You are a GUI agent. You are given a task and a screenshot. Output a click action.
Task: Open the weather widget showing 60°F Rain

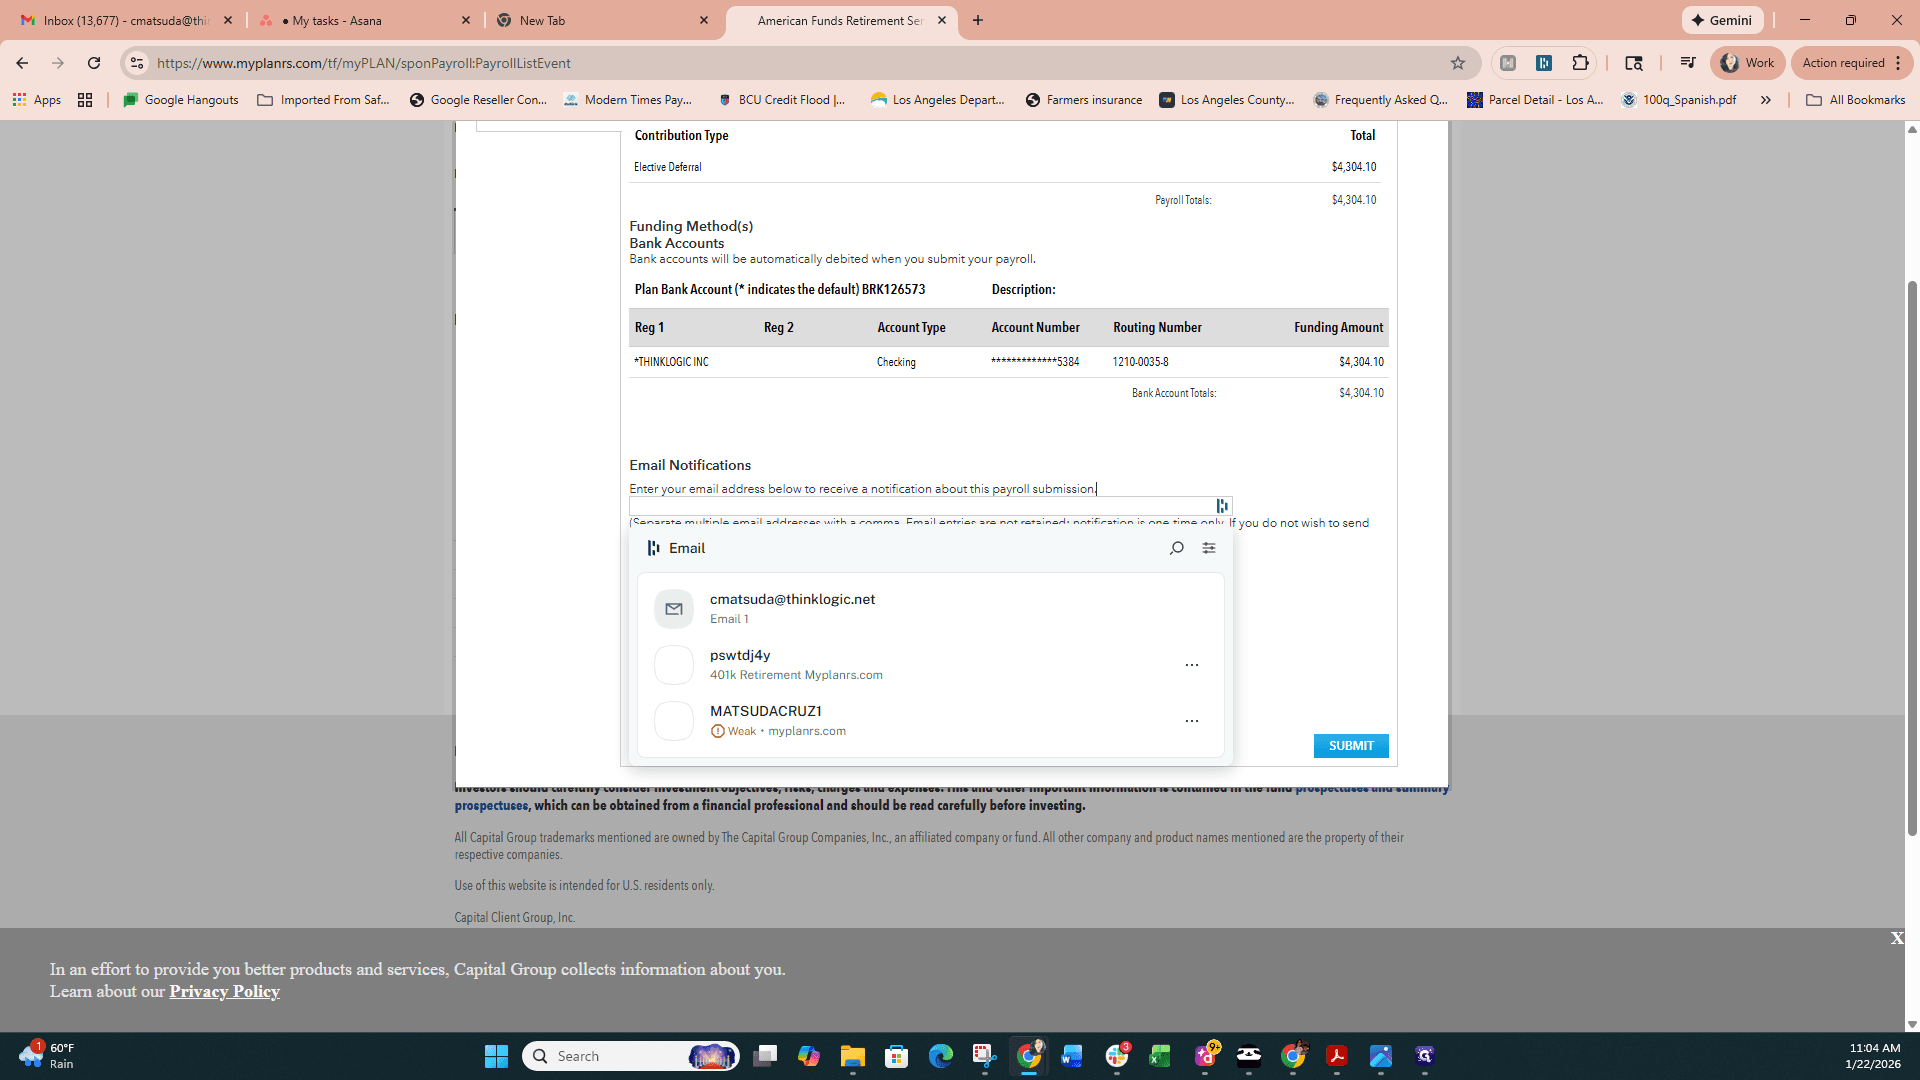pyautogui.click(x=46, y=1056)
